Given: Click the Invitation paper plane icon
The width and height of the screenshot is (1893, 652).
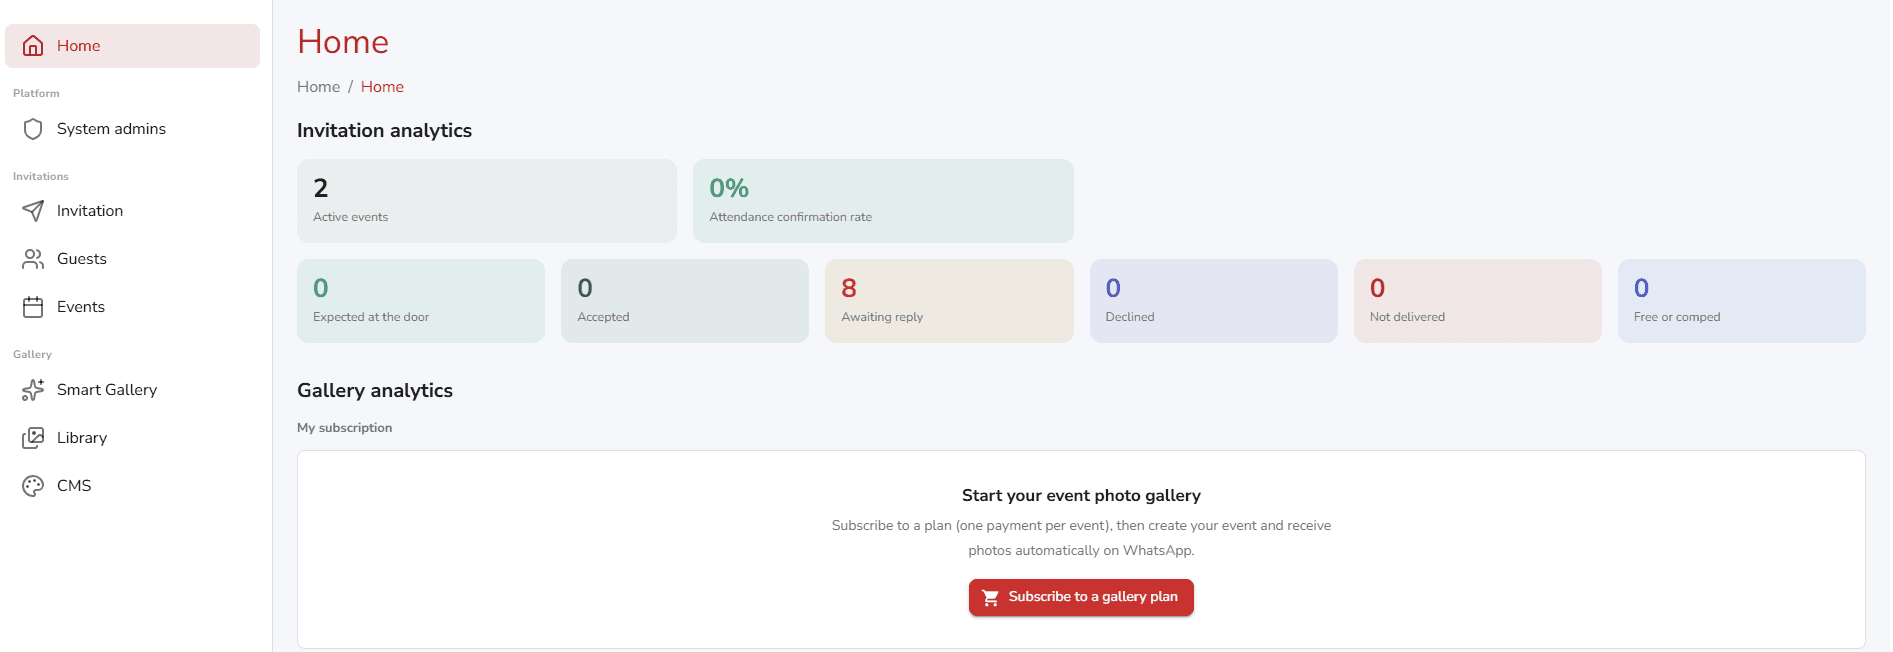Looking at the screenshot, I should click(x=33, y=211).
